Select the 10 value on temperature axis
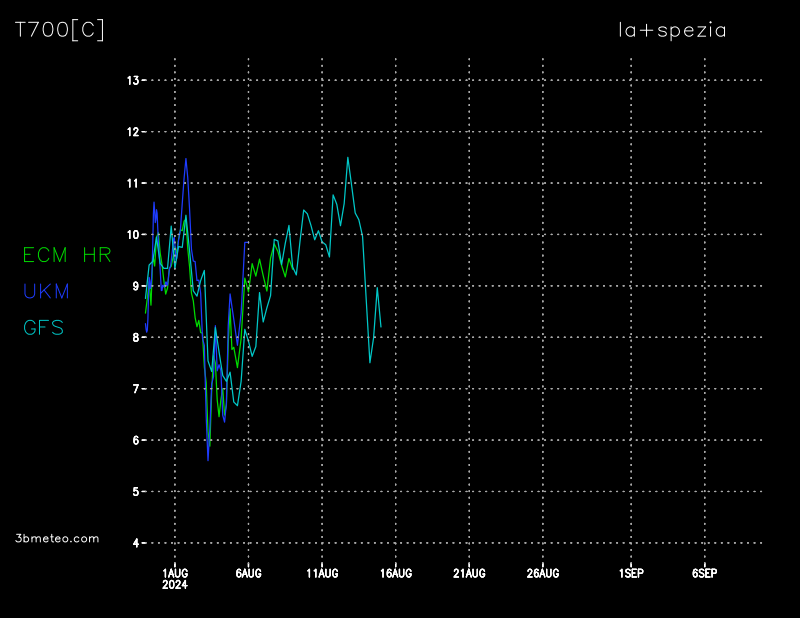Image resolution: width=800 pixels, height=618 pixels. click(131, 234)
